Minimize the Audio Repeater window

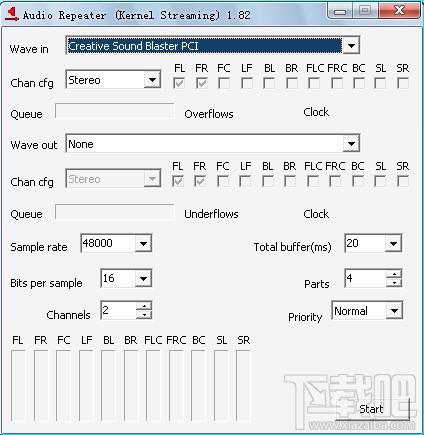point(340,11)
